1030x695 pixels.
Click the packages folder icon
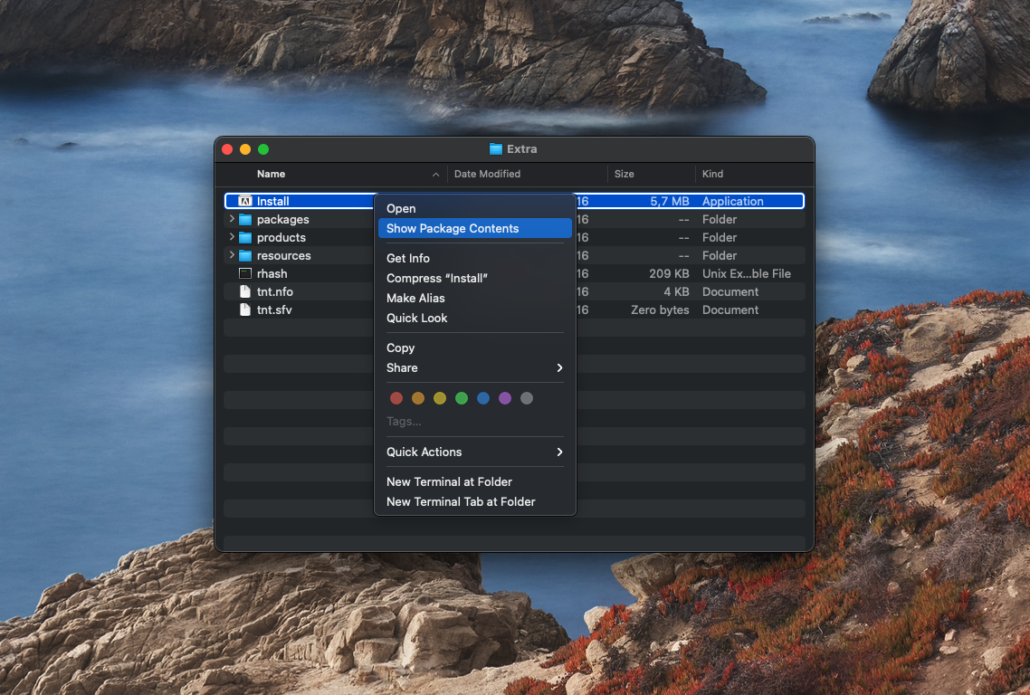tap(245, 220)
